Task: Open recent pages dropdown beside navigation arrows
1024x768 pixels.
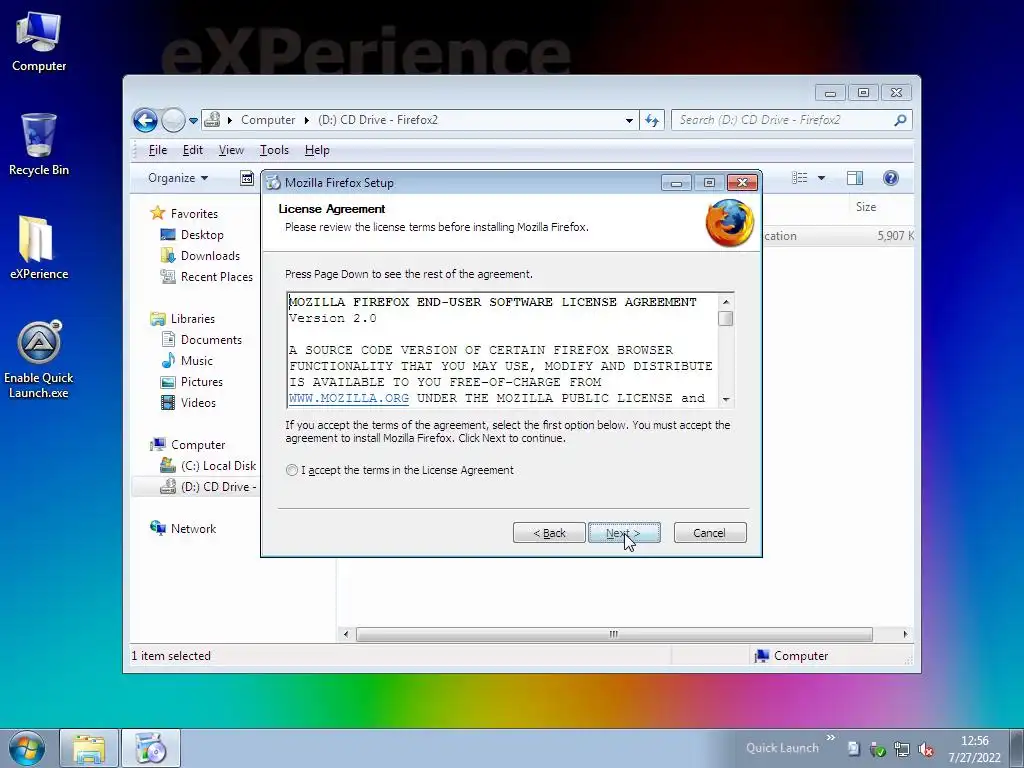Action: pos(193,121)
